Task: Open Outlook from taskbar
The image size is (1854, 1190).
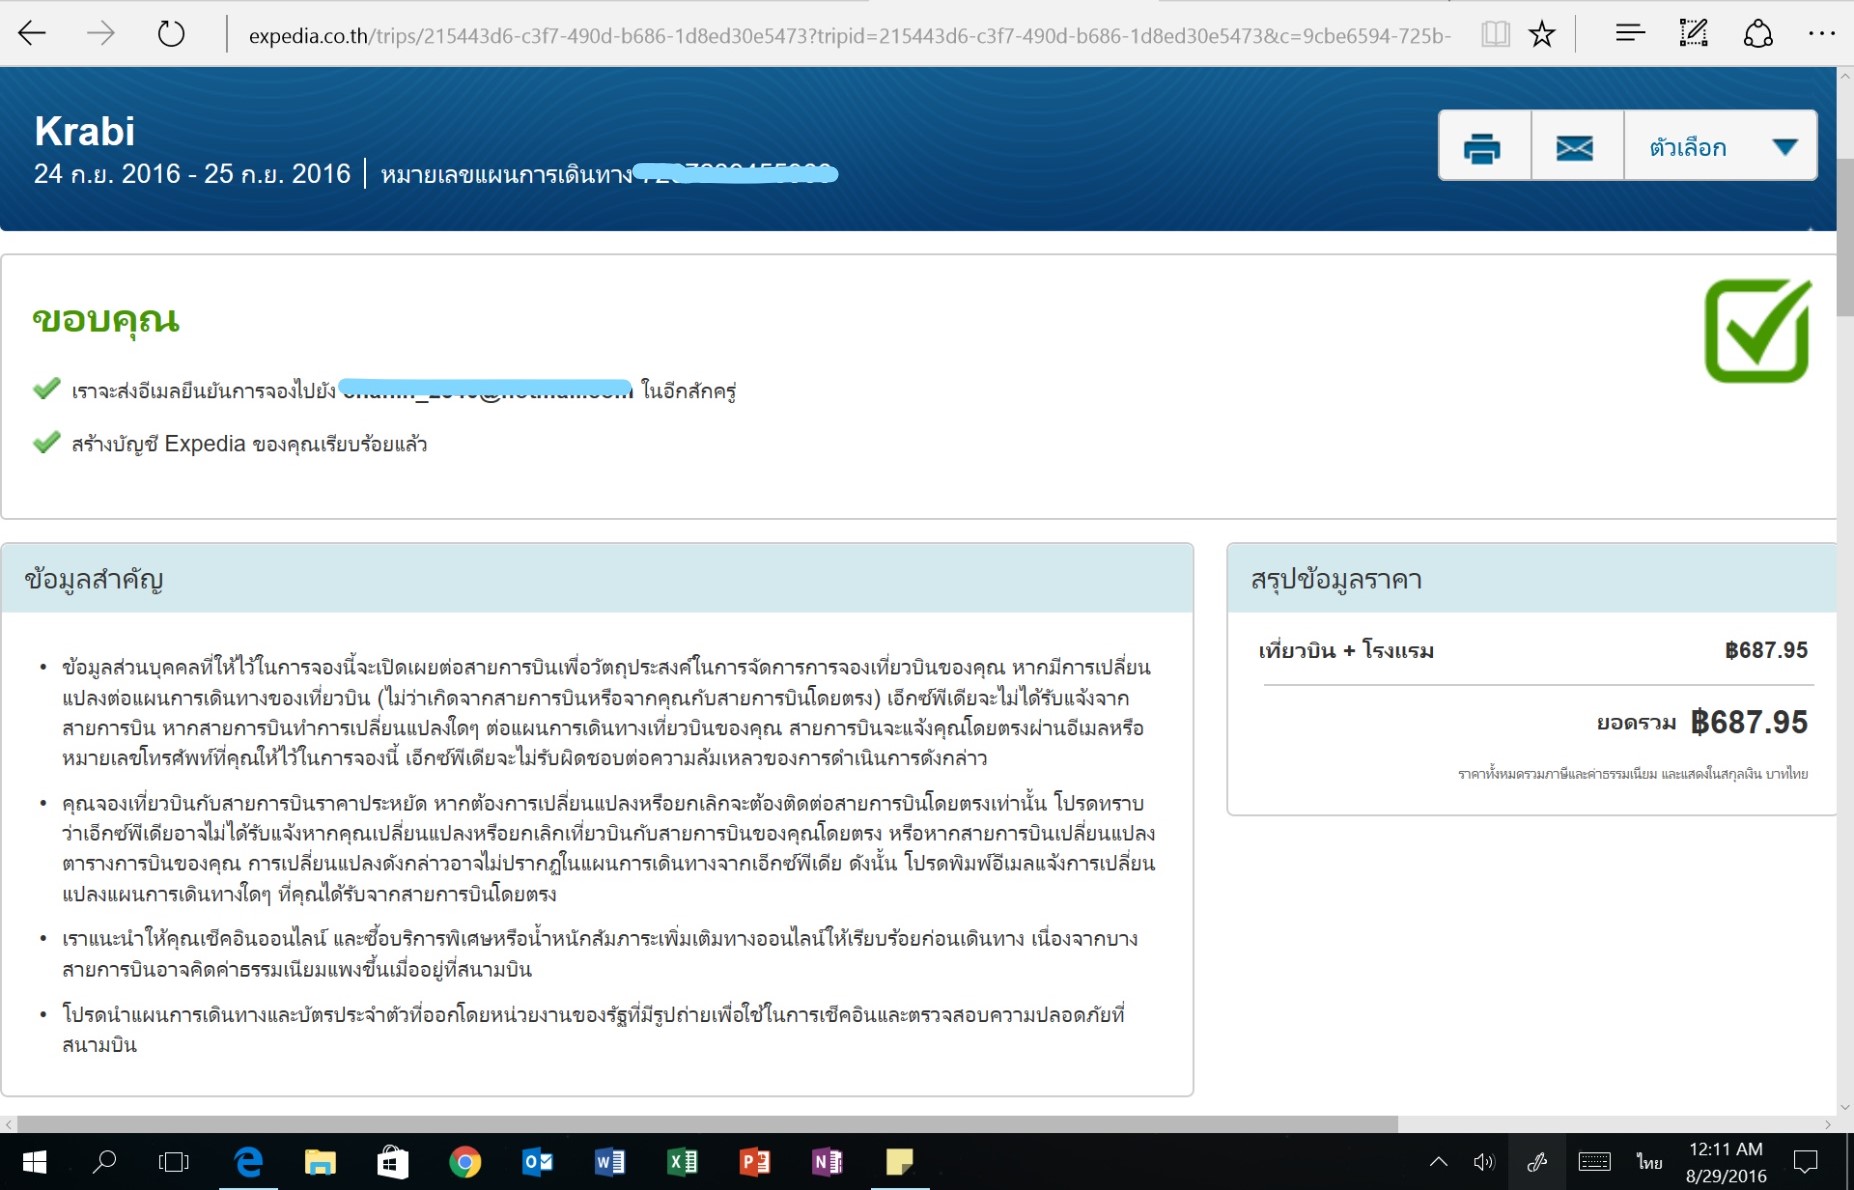Action: pos(537,1162)
